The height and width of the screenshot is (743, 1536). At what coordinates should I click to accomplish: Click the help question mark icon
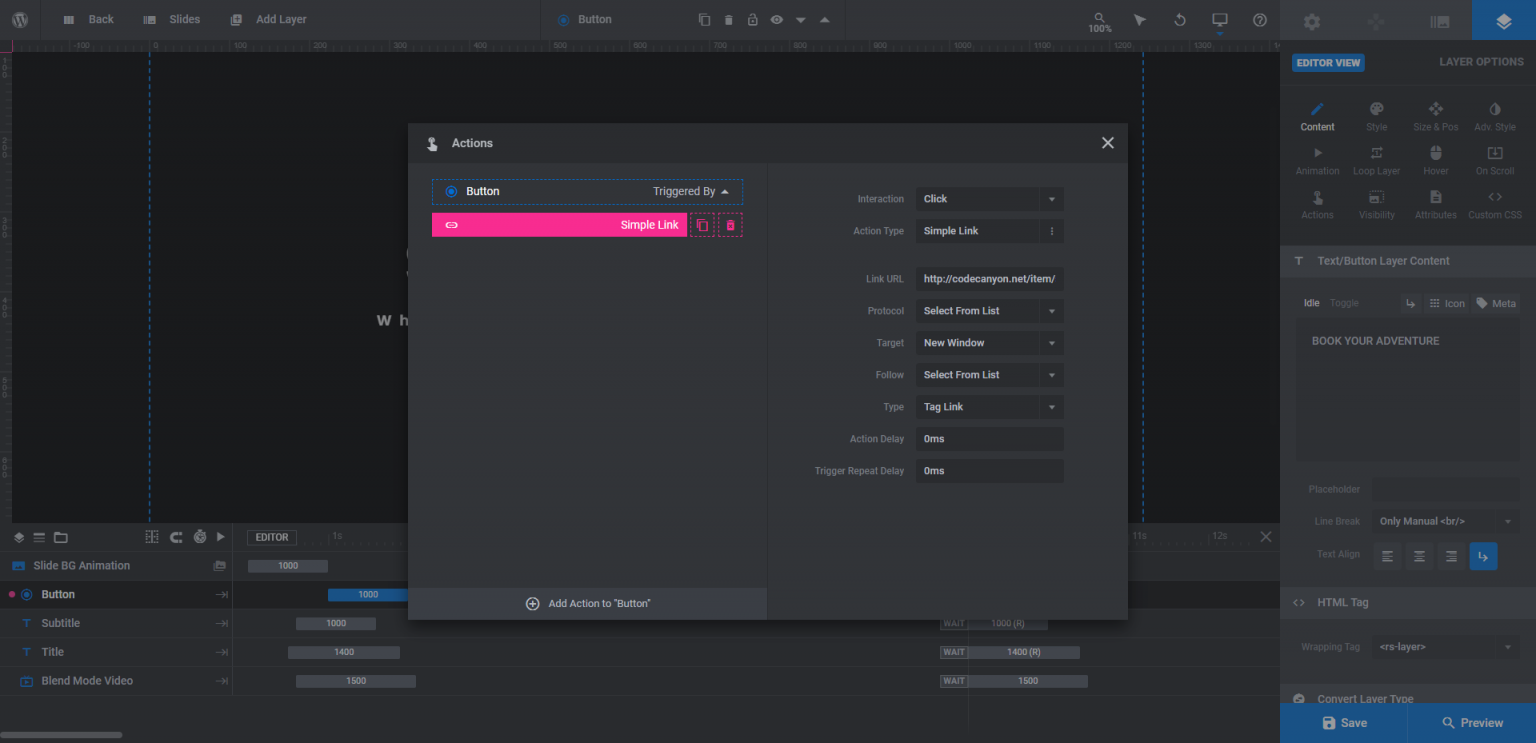[1259, 19]
